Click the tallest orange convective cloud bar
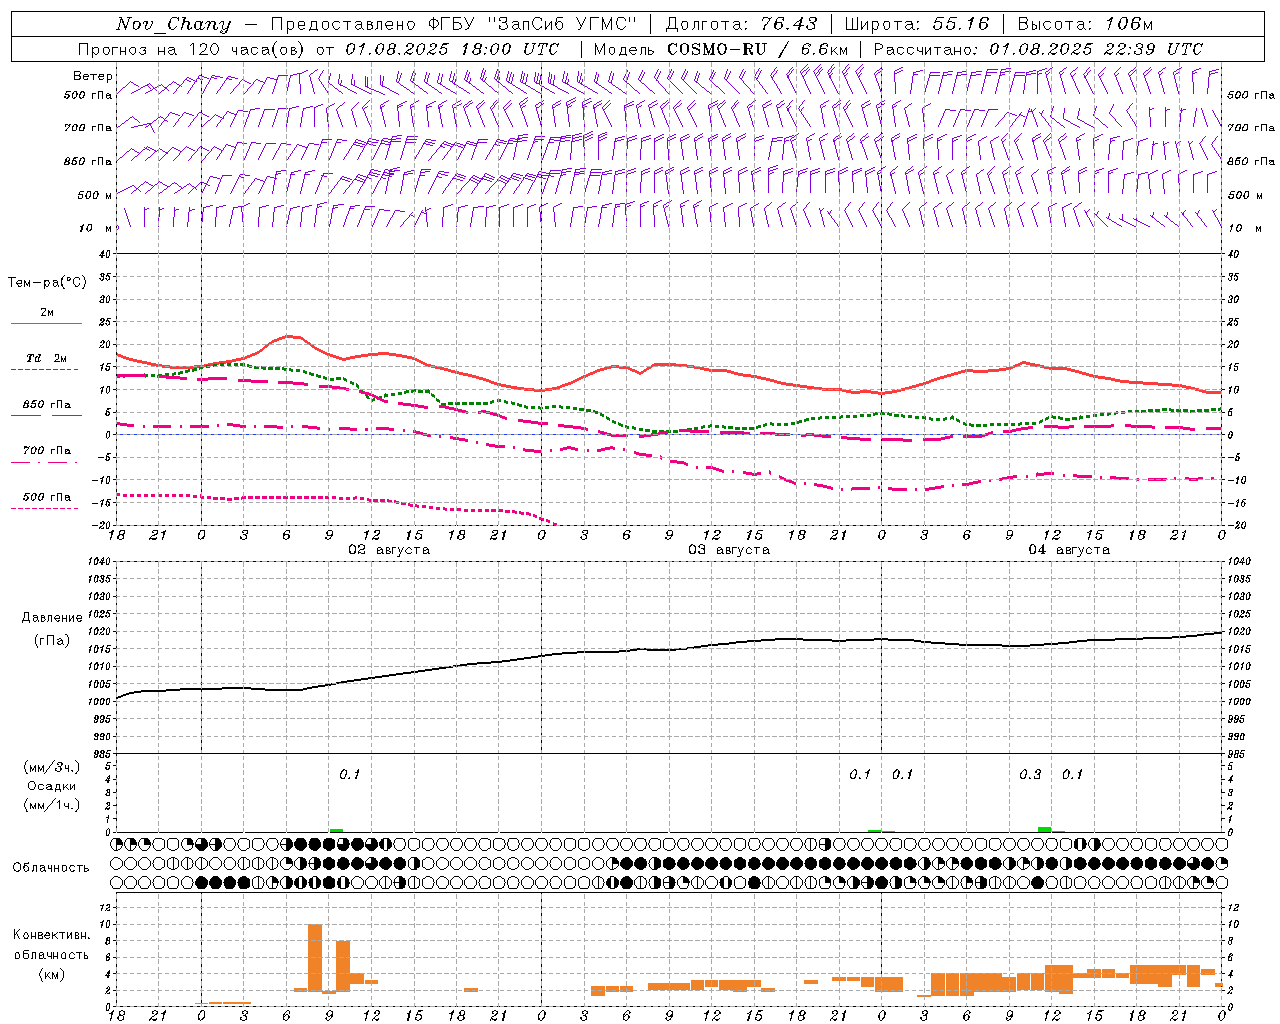Viewport: 1280px width, 1024px height. [x=314, y=957]
